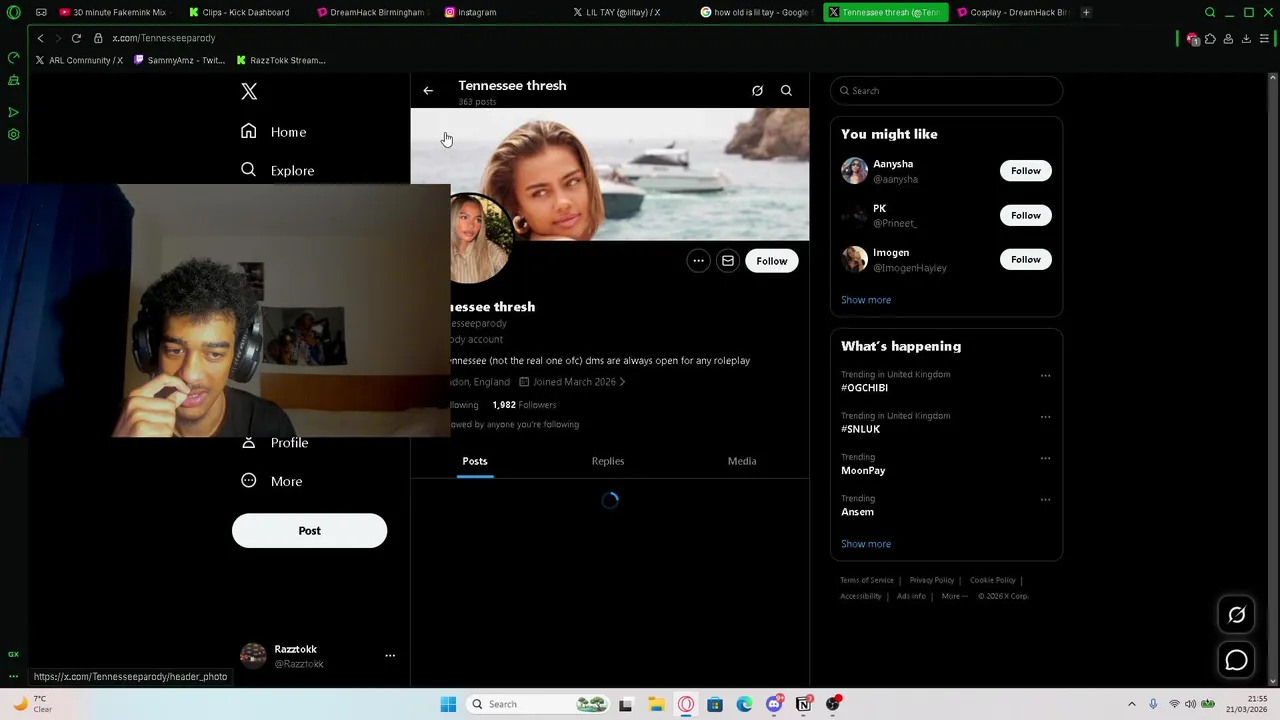Click the Grok icon in profile header
This screenshot has width=1280, height=720.
pos(757,91)
